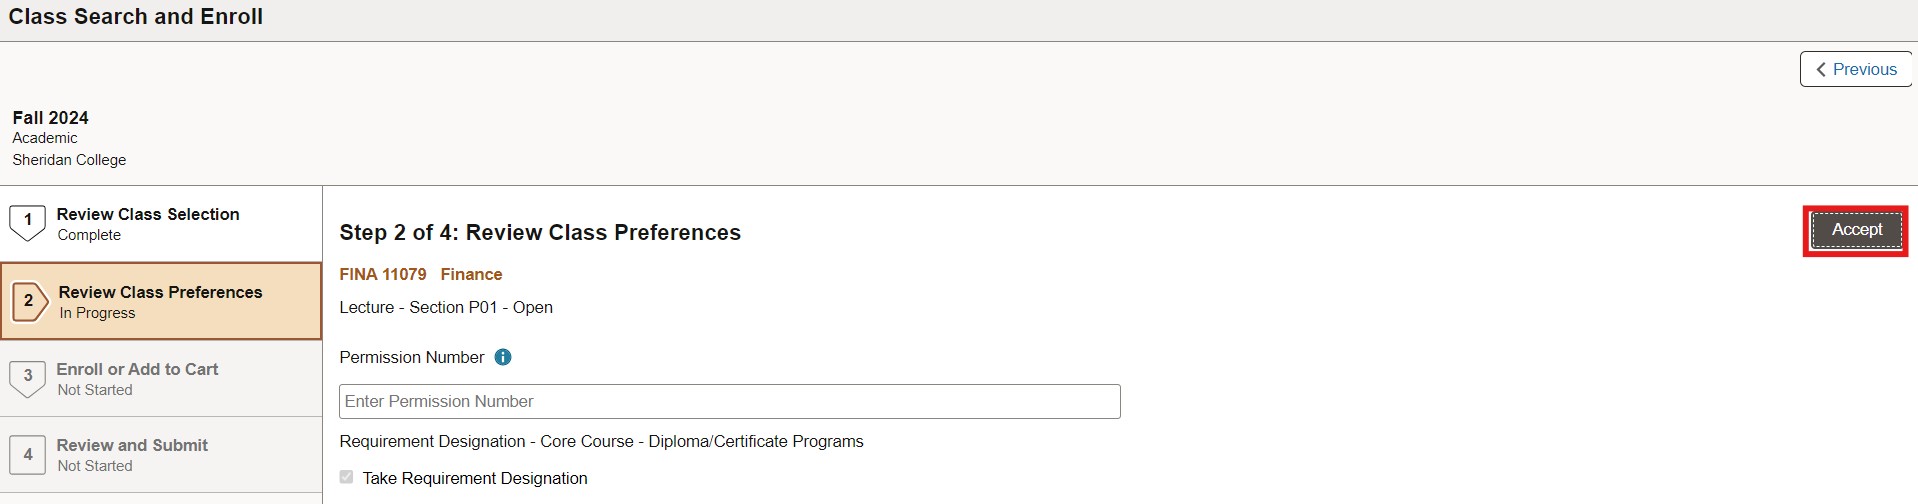Open the Review and Submit step
1918x504 pixels.
(x=132, y=446)
